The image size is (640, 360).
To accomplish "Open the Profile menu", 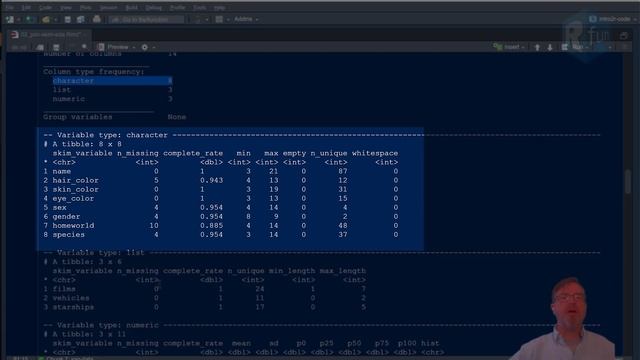I will tap(177, 7).
